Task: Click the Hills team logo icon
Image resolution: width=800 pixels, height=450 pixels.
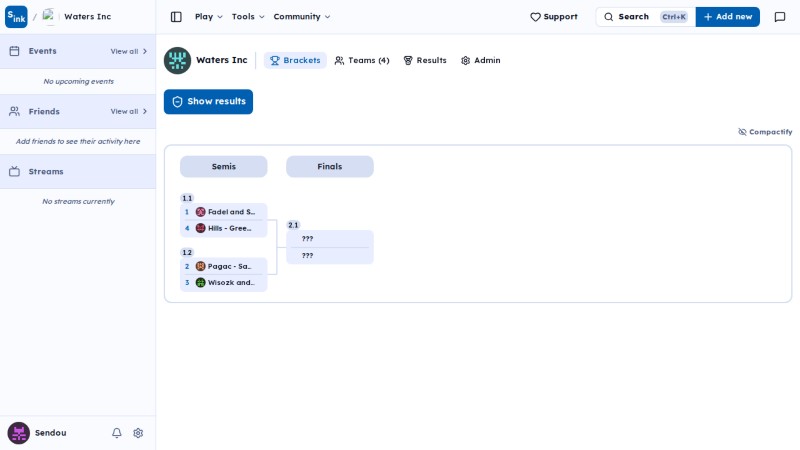Action: click(201, 228)
